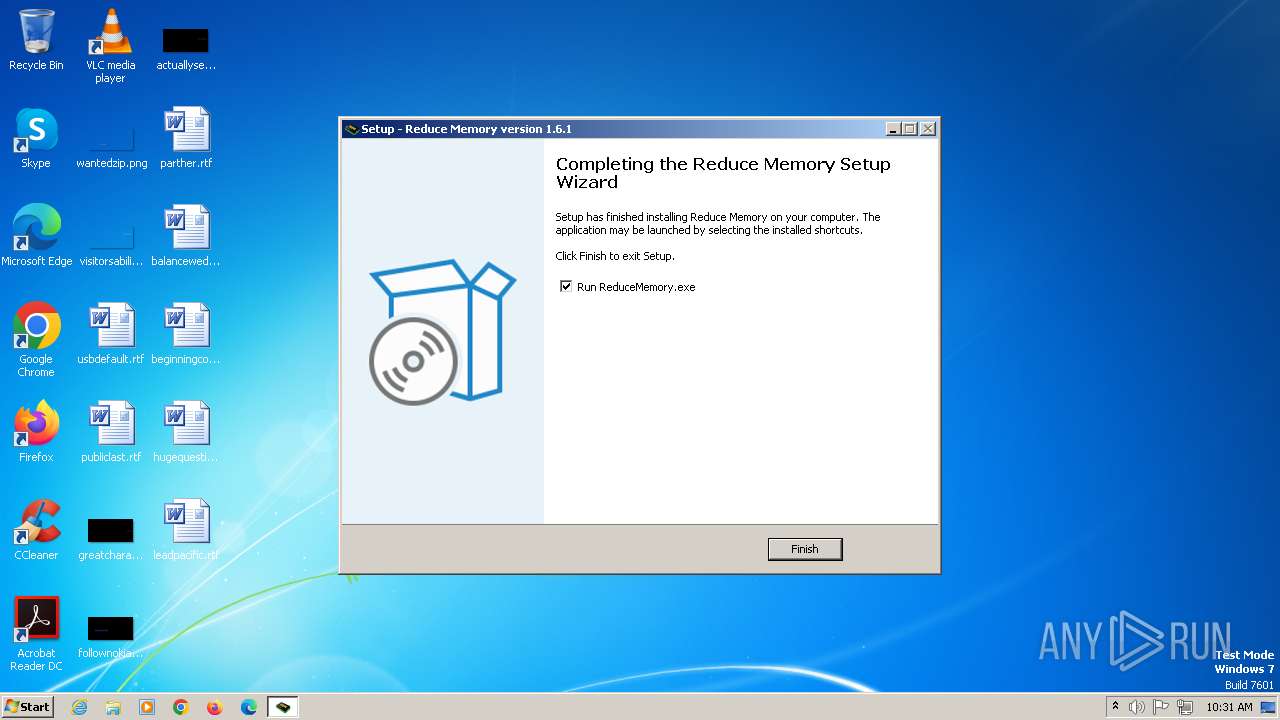Open the Windows Start menu
Viewport: 1280px width, 720px height.
pyautogui.click(x=28, y=706)
